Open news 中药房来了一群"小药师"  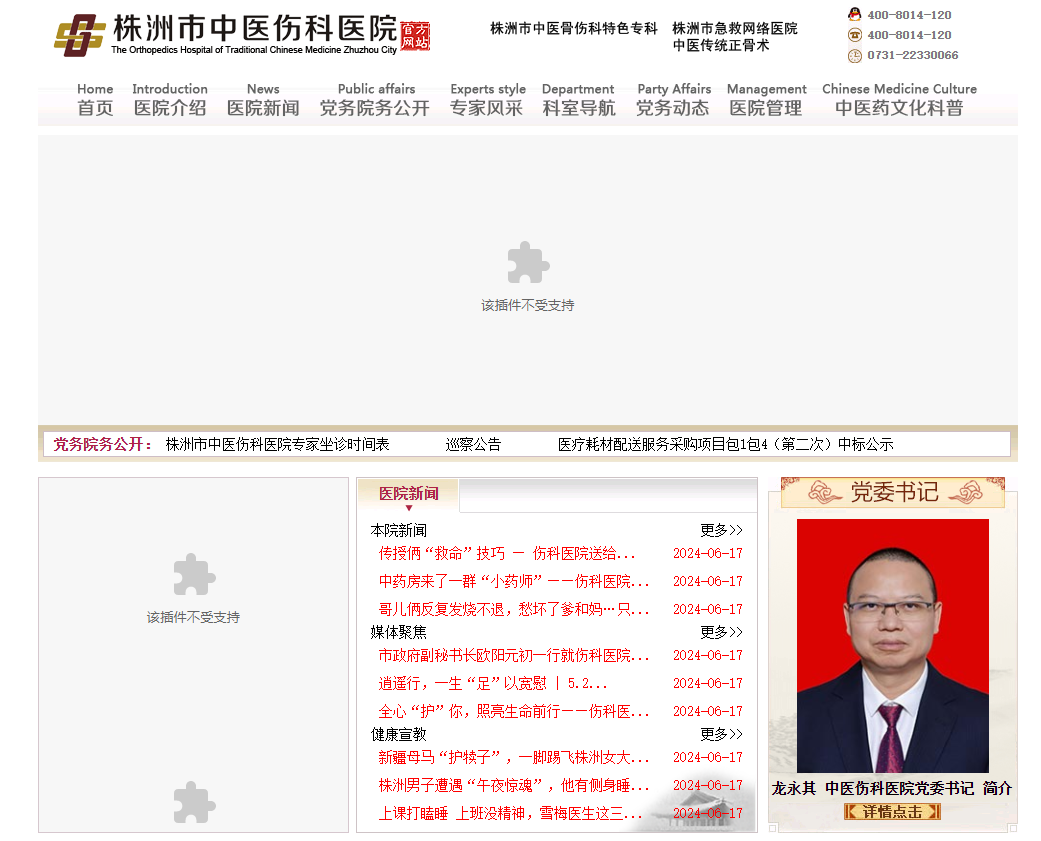pyautogui.click(x=514, y=581)
